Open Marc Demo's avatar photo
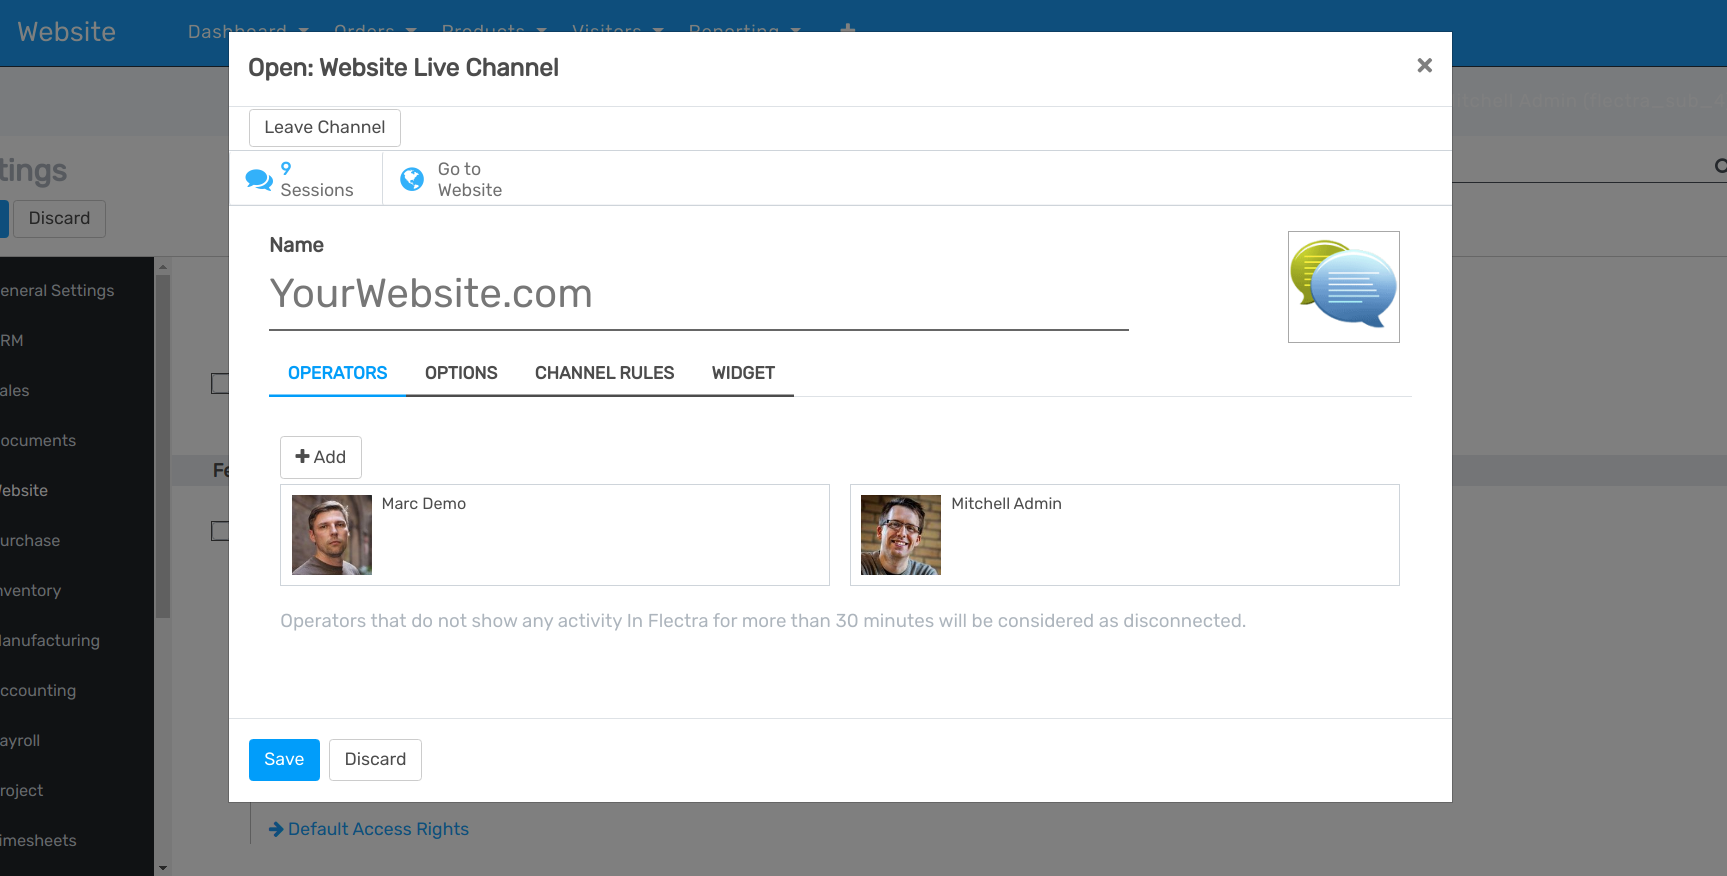Image resolution: width=1727 pixels, height=876 pixels. click(332, 535)
